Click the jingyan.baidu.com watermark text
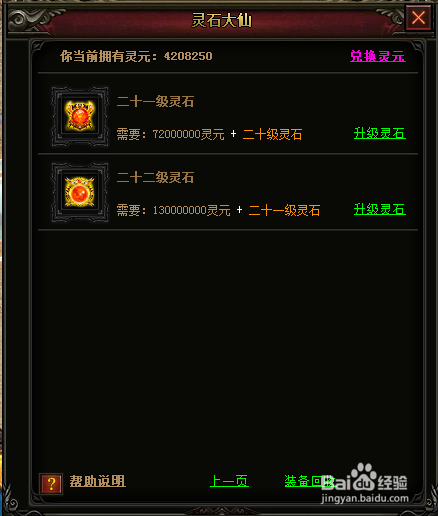This screenshot has width=438, height=516. pyautogui.click(x=365, y=499)
